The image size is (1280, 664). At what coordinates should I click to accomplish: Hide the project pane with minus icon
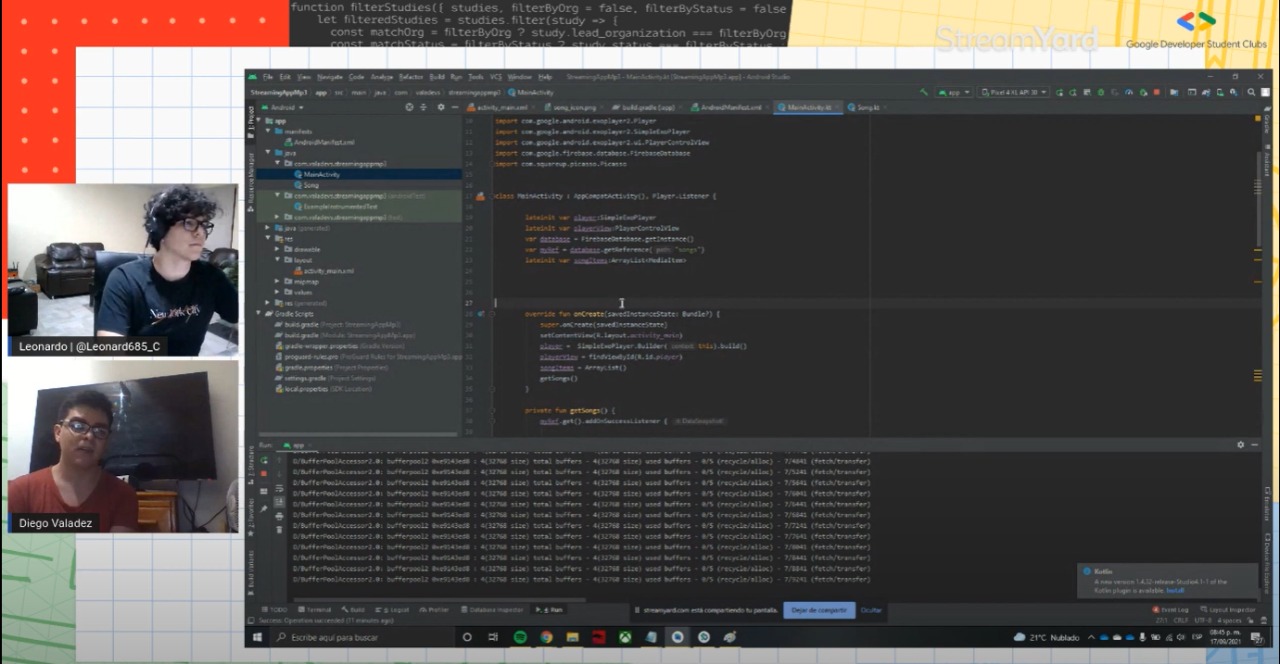pyautogui.click(x=453, y=107)
